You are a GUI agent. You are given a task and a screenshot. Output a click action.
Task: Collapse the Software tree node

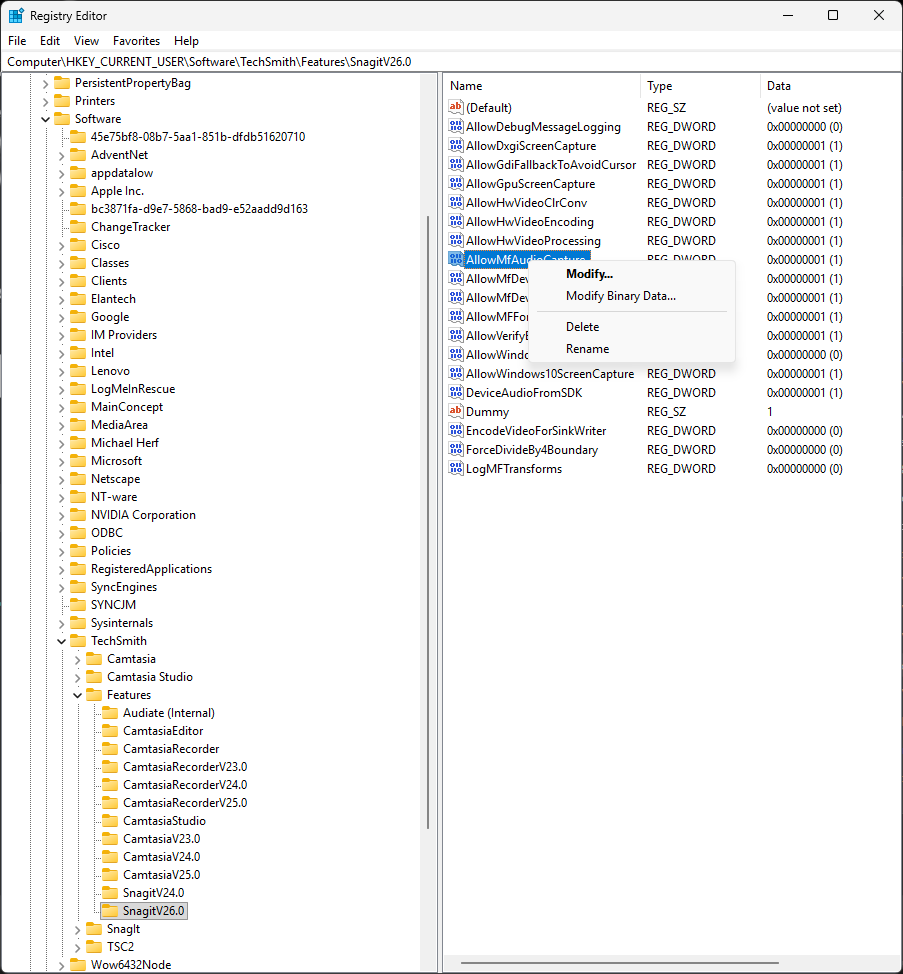[45, 119]
